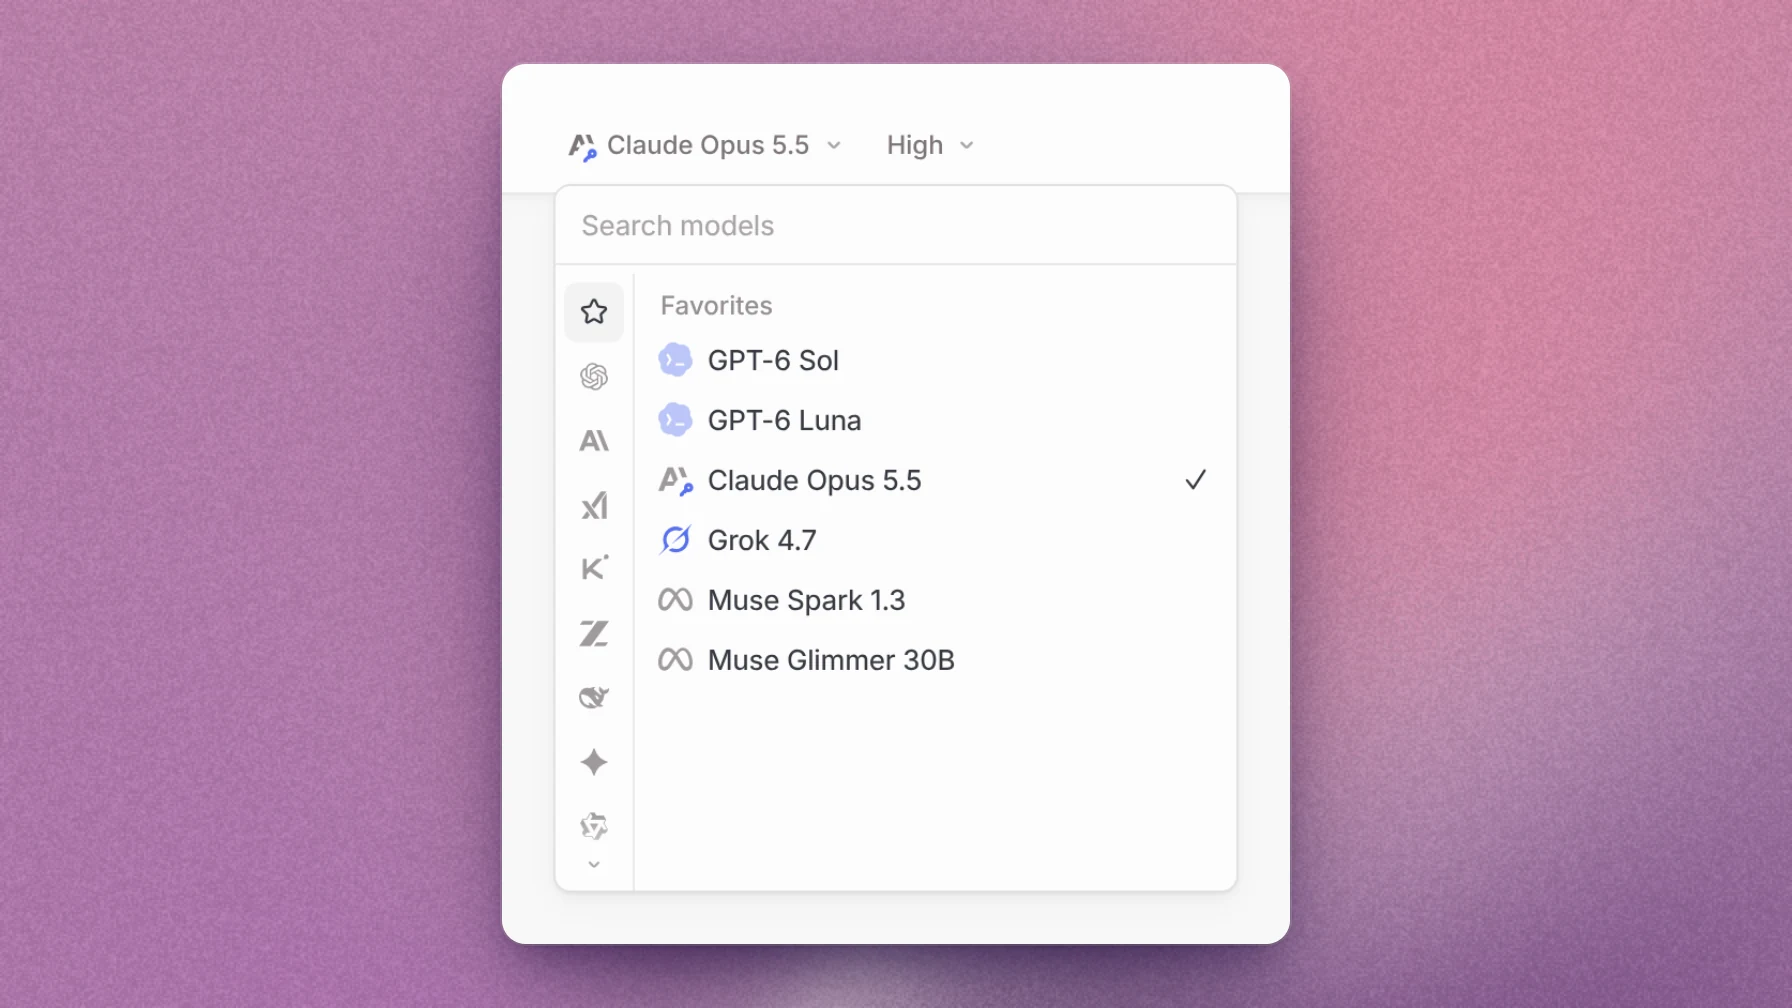Click into the Search models field

pyautogui.click(x=896, y=226)
